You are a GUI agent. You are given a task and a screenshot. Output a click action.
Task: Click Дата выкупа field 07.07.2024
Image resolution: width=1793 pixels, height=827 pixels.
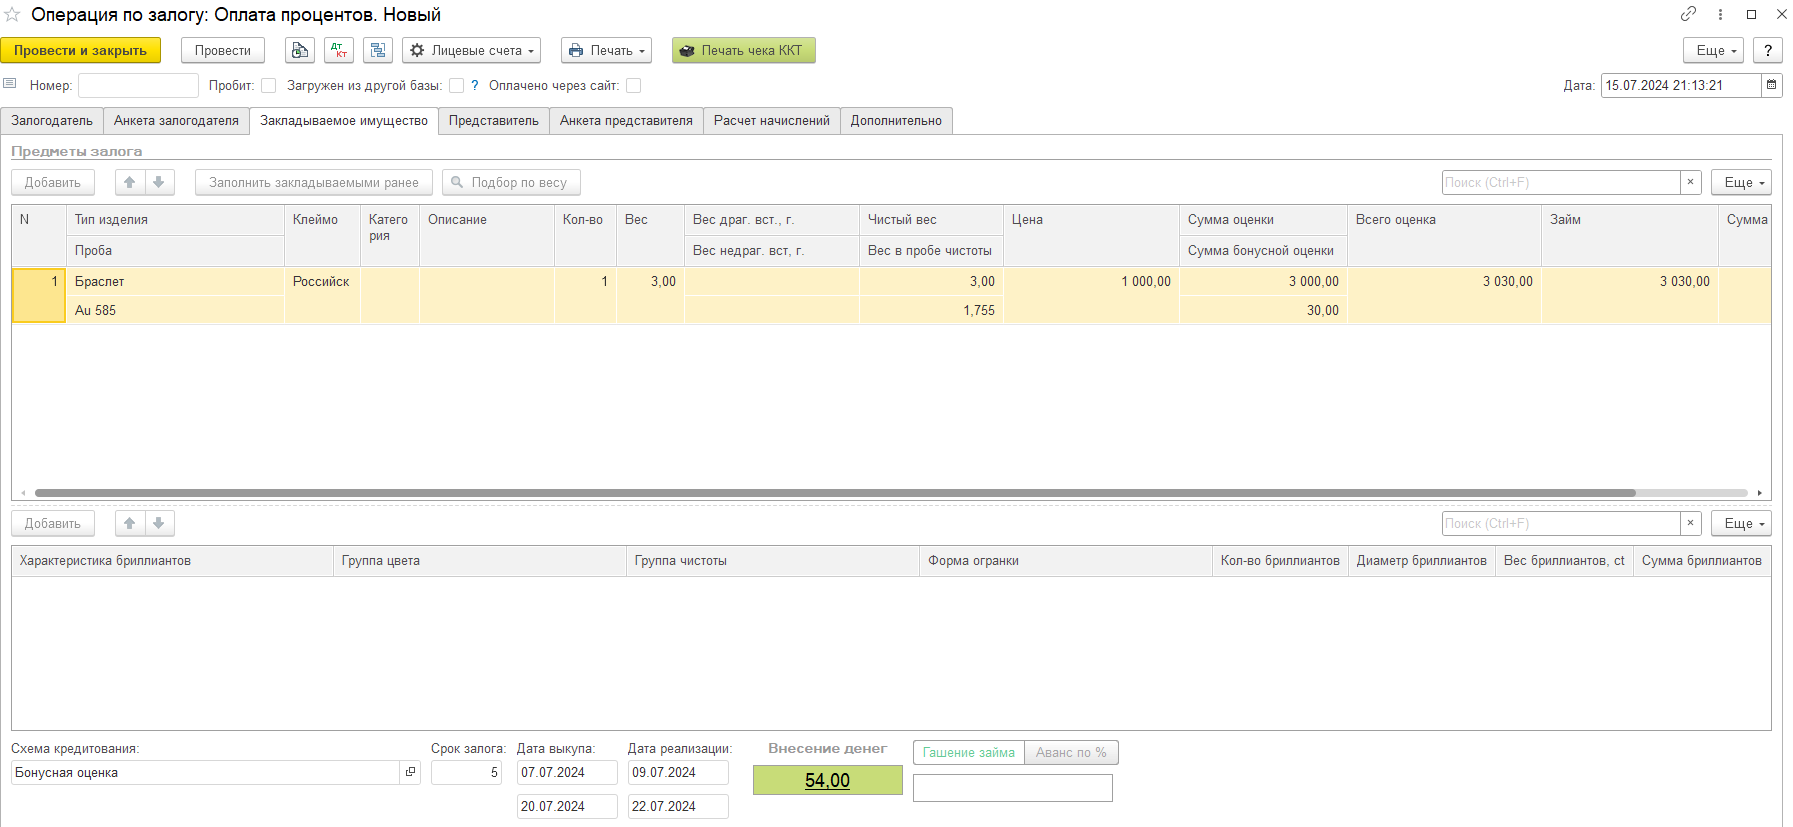pos(567,772)
